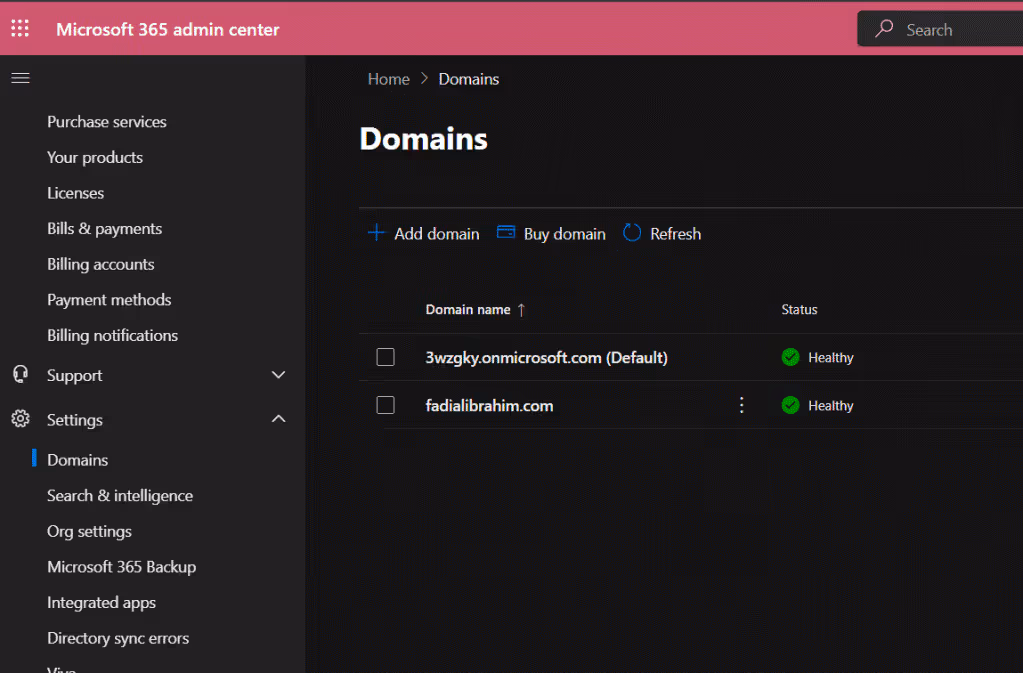Select Domains in Settings menu
Screen dimensions: 1023x673
78,460
